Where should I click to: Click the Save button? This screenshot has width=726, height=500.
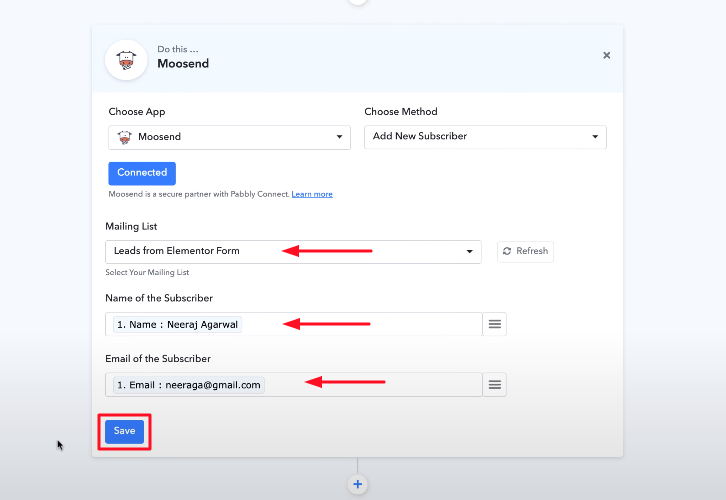click(x=125, y=431)
